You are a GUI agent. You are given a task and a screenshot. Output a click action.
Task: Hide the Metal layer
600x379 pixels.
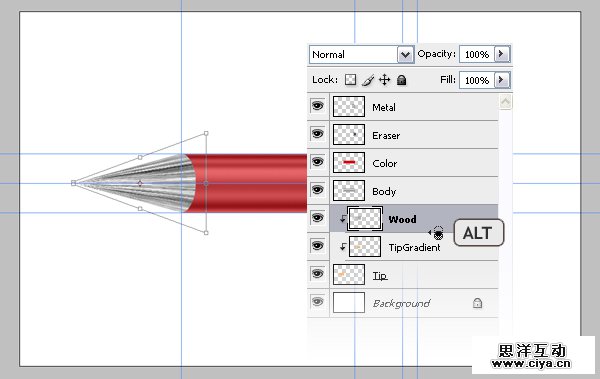pos(317,106)
